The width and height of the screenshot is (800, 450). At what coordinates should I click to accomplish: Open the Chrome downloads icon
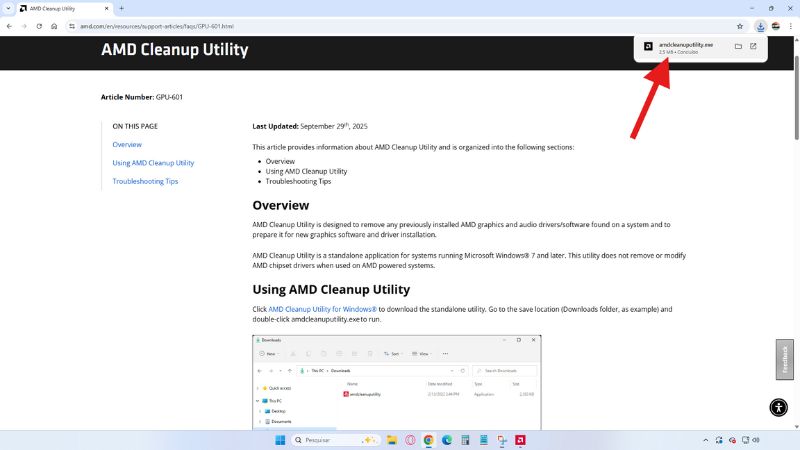(x=760, y=26)
